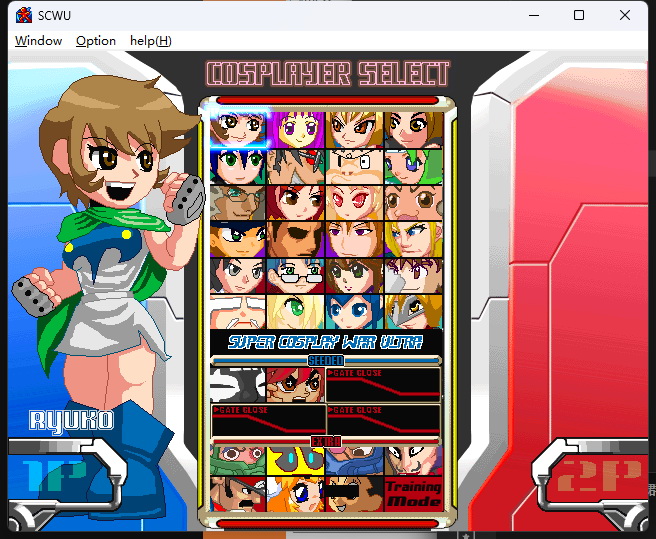Select the highlighted Ryuko portrait
The height and width of the screenshot is (539, 656).
click(x=238, y=129)
